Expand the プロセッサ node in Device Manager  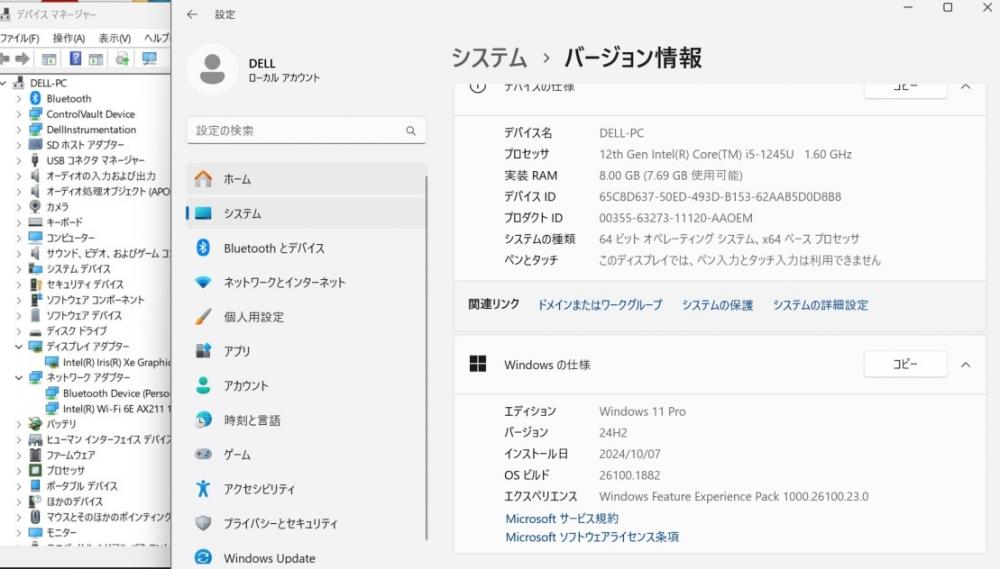[x=18, y=470]
